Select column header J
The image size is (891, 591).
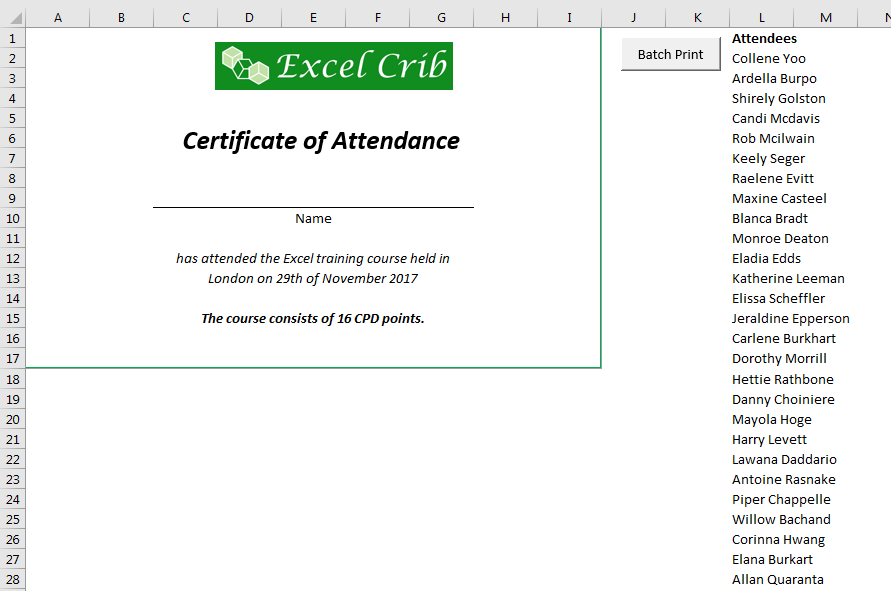tap(633, 17)
